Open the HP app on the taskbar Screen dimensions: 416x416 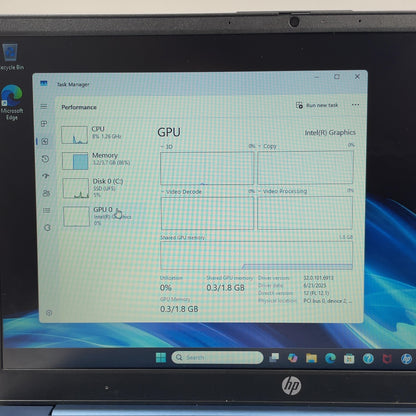tap(406, 359)
